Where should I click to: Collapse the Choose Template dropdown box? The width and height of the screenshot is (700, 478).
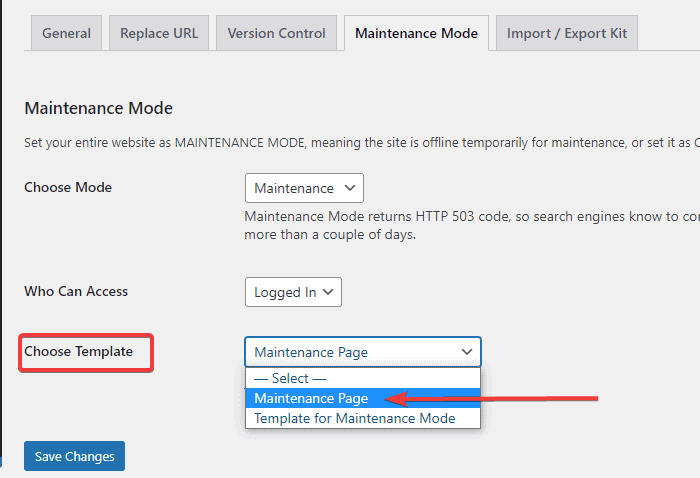[362, 352]
